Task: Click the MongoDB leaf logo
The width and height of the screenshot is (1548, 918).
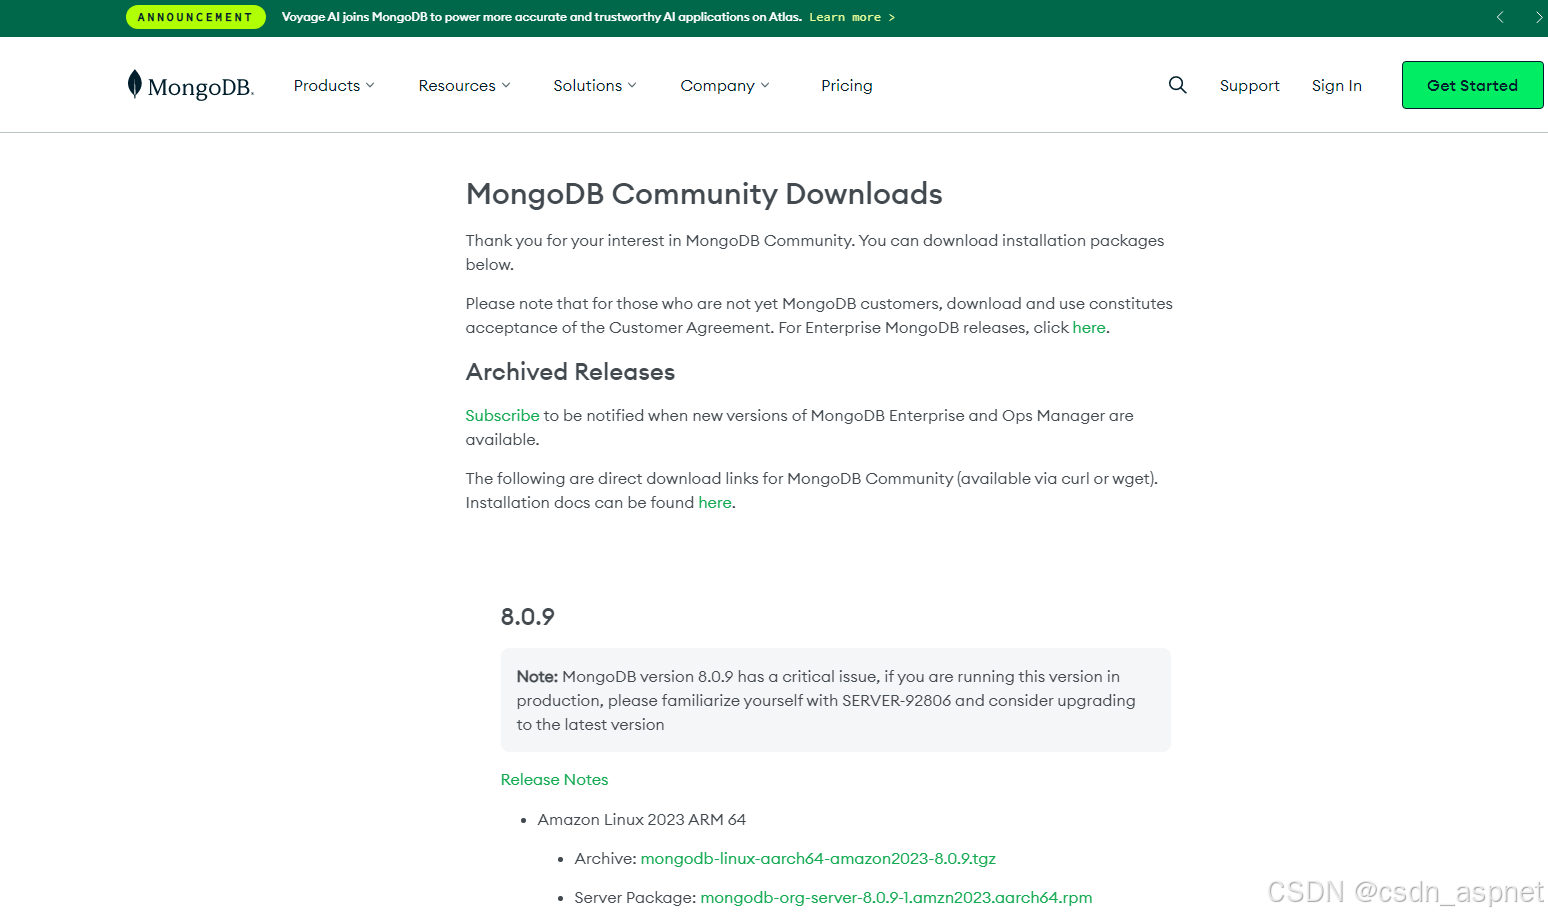Action: click(x=190, y=85)
